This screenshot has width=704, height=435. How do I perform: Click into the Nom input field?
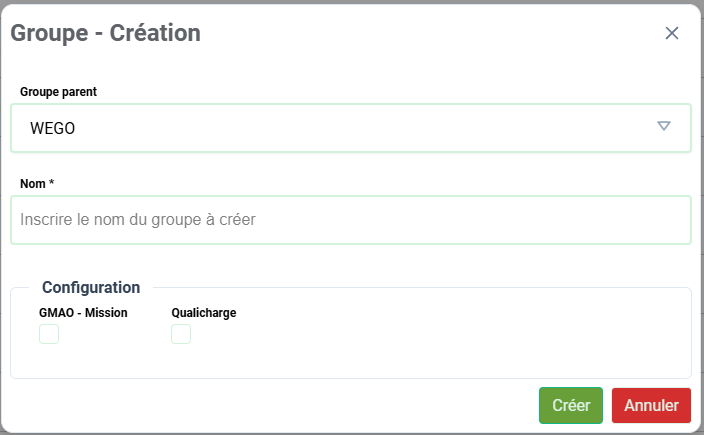pyautogui.click(x=350, y=219)
